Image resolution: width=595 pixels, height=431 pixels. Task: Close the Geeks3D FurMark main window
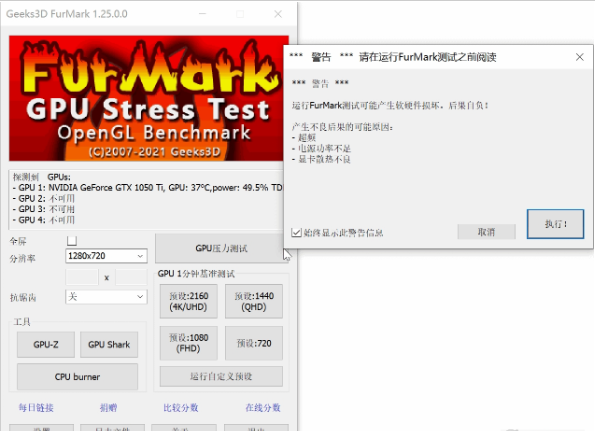click(278, 14)
